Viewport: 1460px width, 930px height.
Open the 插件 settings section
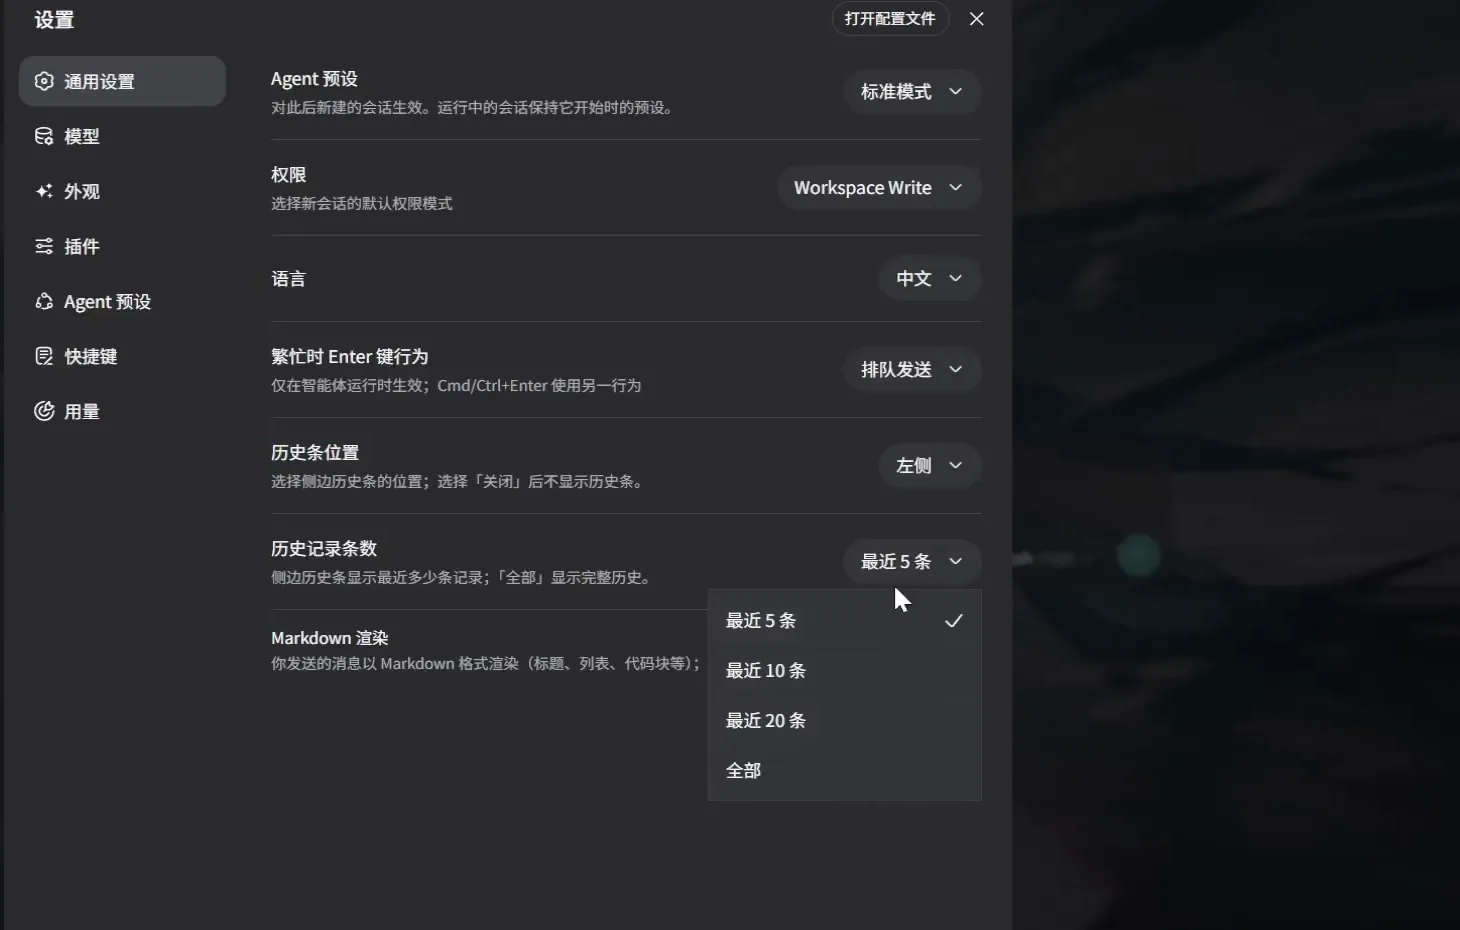coord(122,246)
